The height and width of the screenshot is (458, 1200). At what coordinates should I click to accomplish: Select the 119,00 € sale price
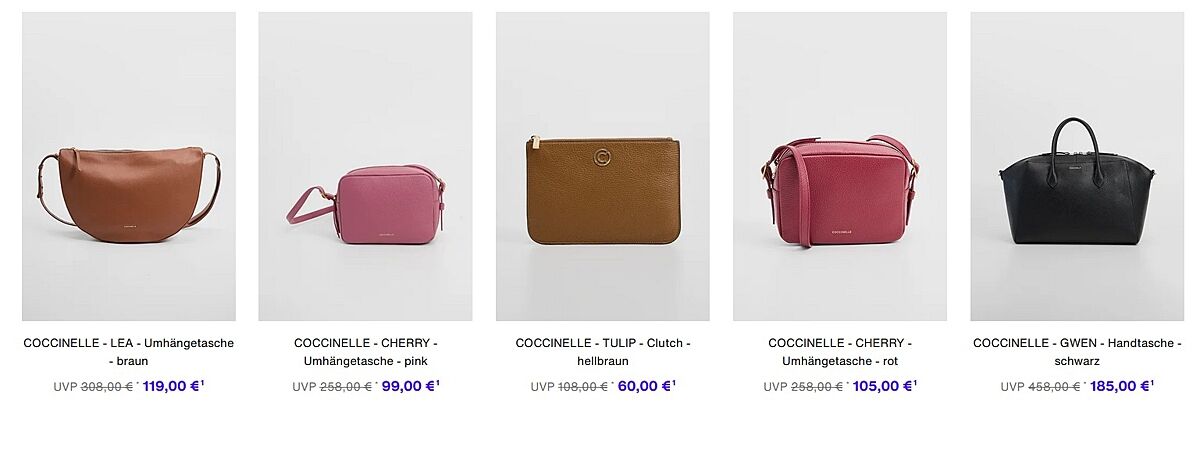171,386
